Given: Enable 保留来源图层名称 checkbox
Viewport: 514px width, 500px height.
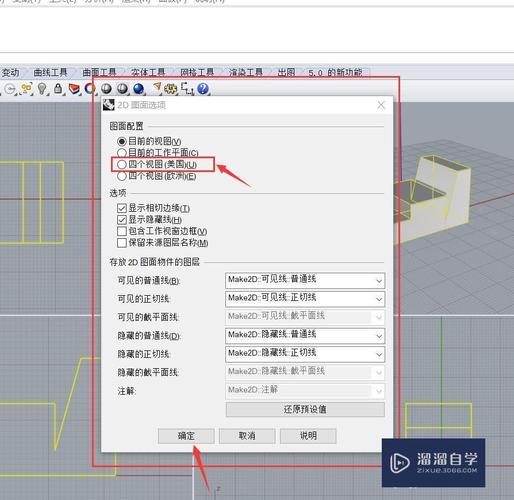Looking at the screenshot, I should [122, 243].
